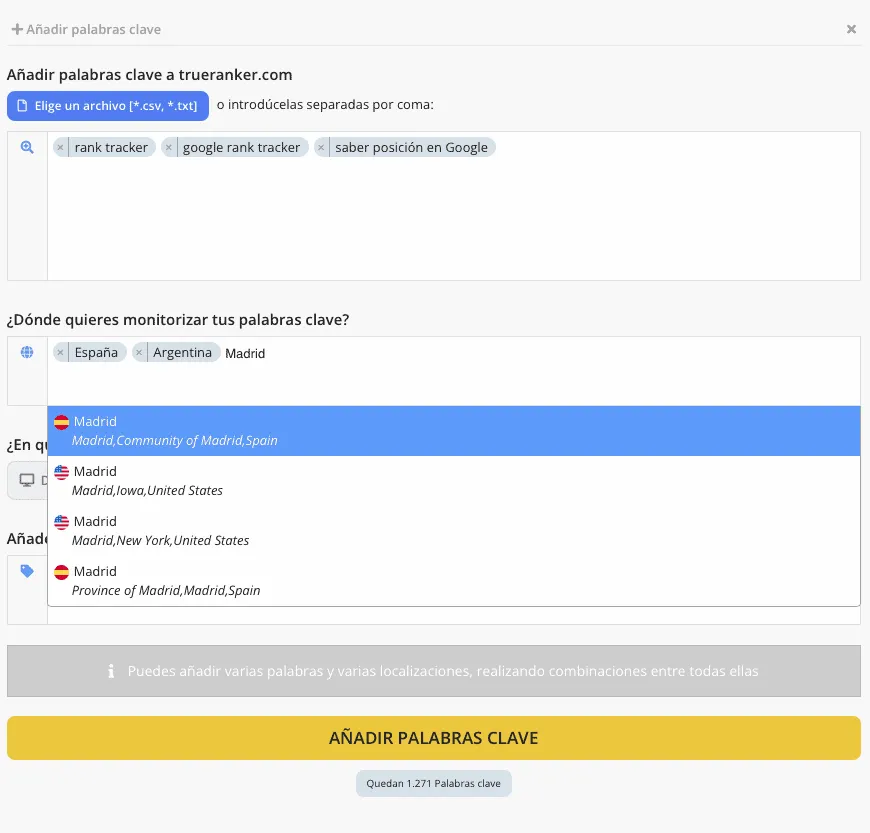
Task: Click Spain flag beside Province of Madrid
Action: pos(62,572)
